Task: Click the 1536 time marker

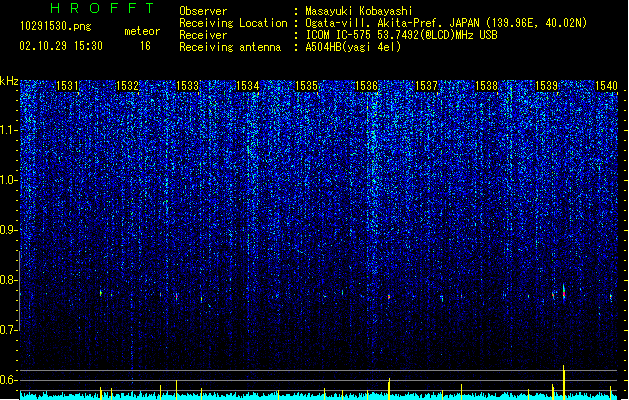Action: [x=367, y=85]
